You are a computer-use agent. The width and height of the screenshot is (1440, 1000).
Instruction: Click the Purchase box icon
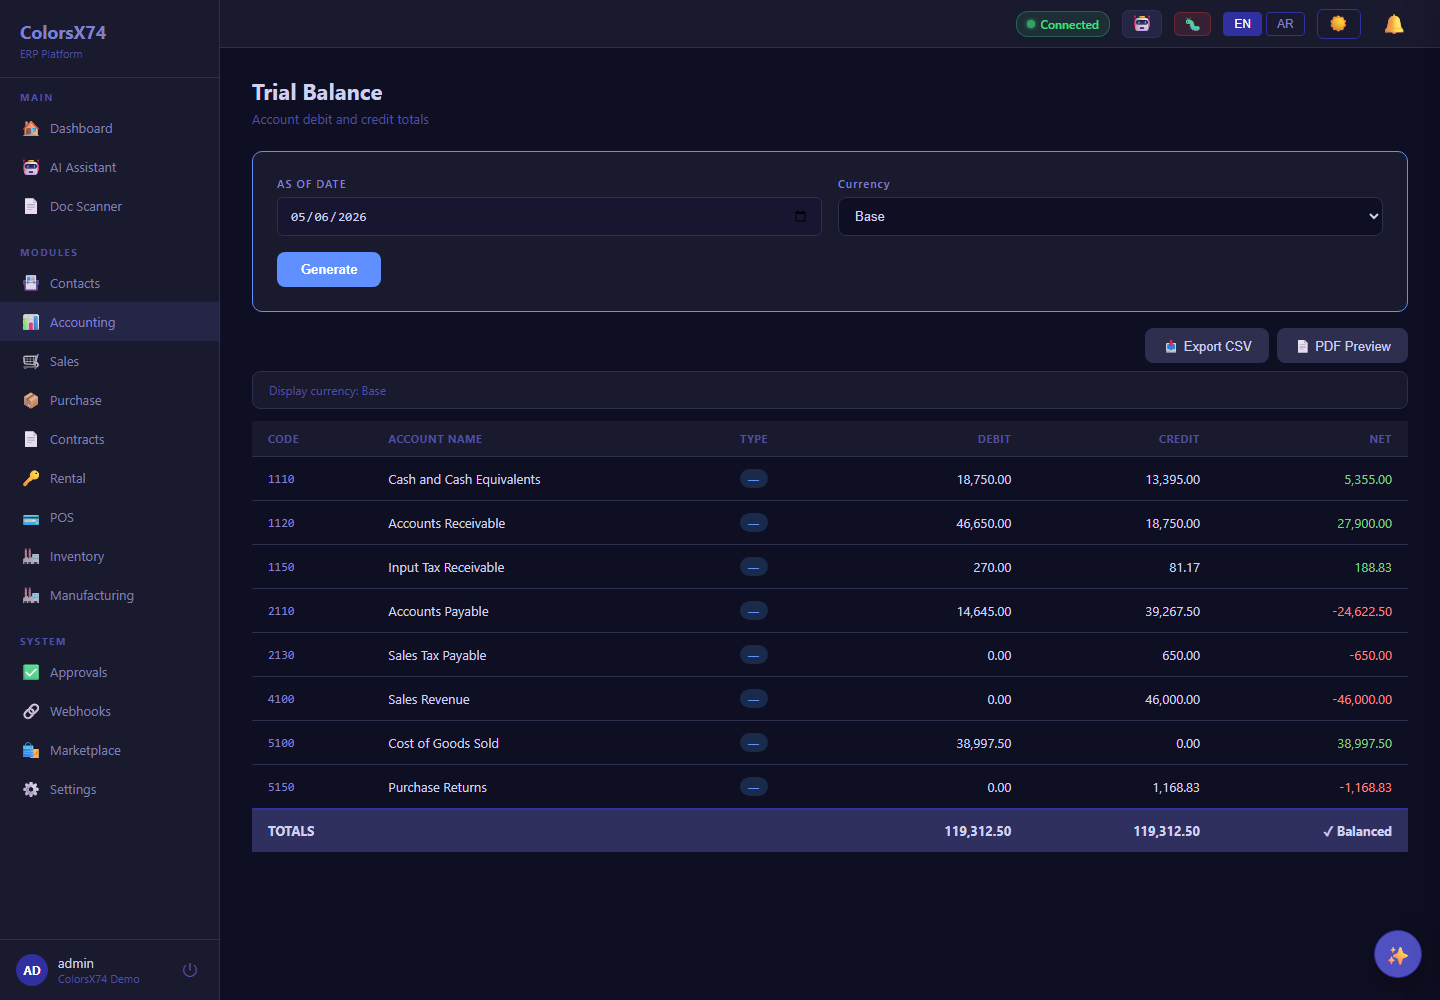[x=31, y=400]
